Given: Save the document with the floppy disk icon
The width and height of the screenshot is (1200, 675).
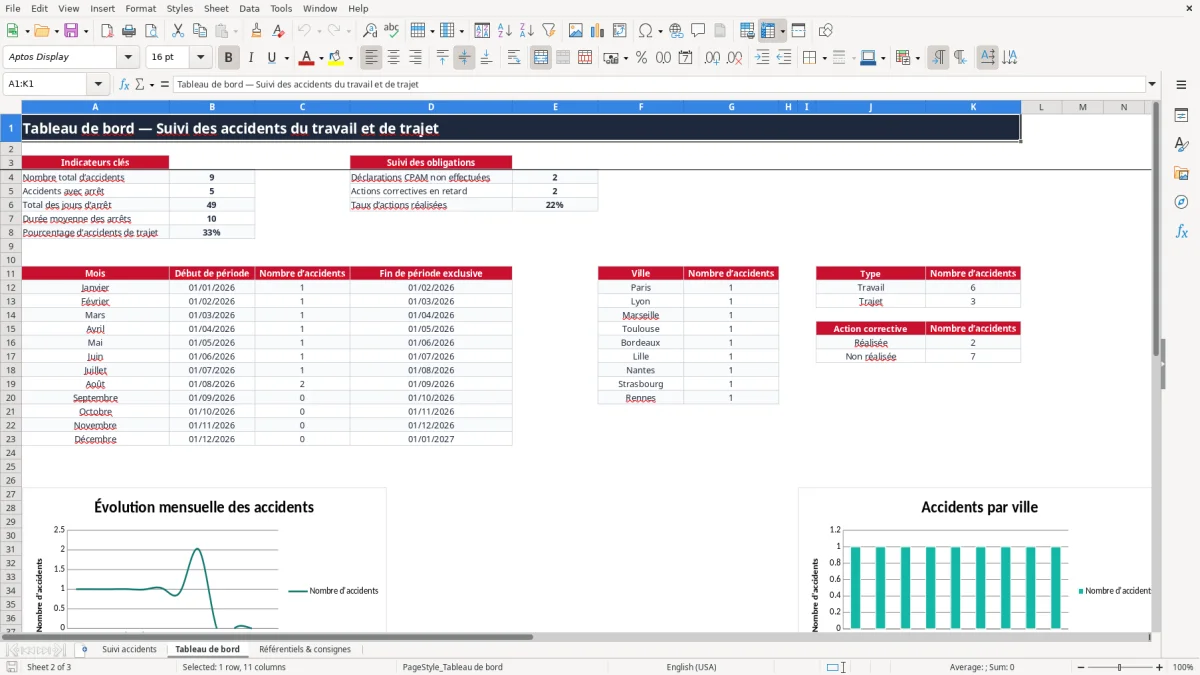Looking at the screenshot, I should pyautogui.click(x=70, y=31).
